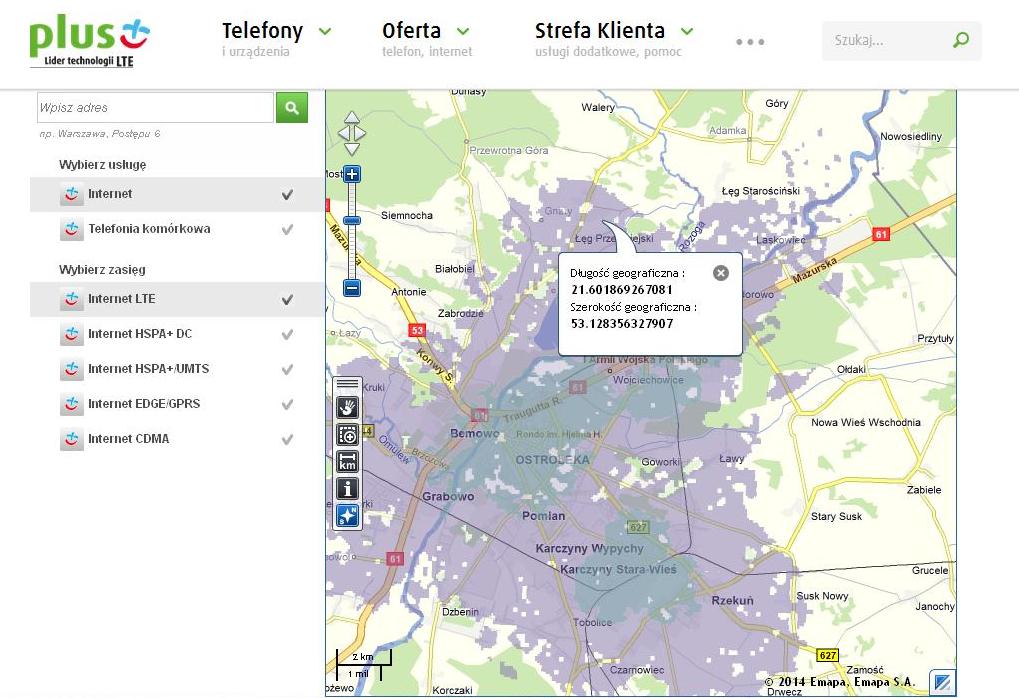Select the info tool on map
Viewport: 1019px width, 698px height.
[348, 488]
